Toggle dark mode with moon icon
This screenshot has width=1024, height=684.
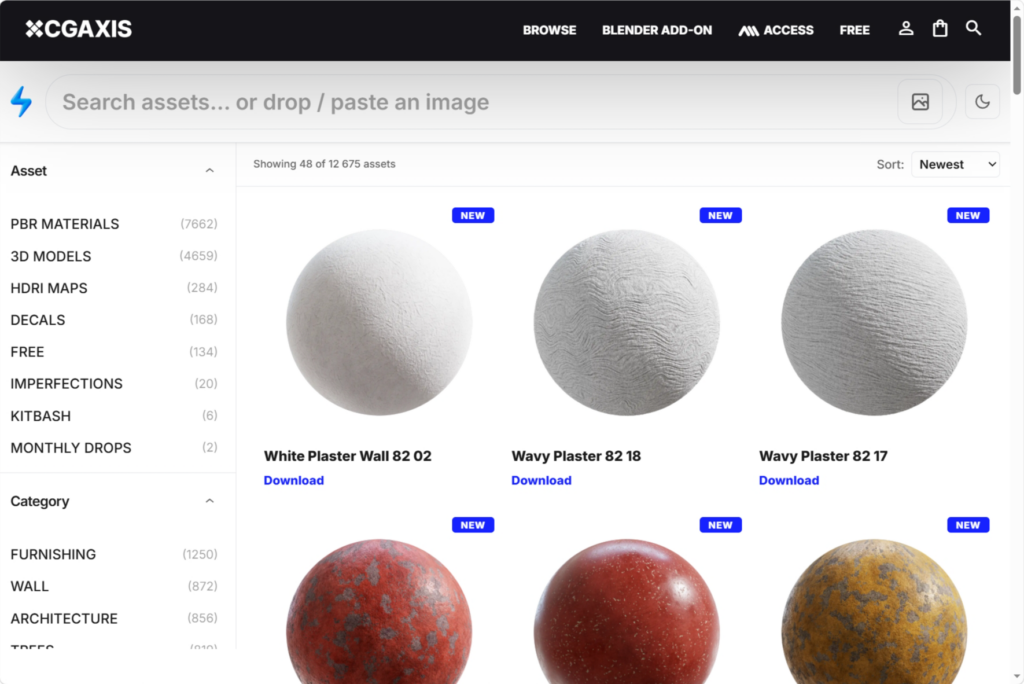coord(982,102)
